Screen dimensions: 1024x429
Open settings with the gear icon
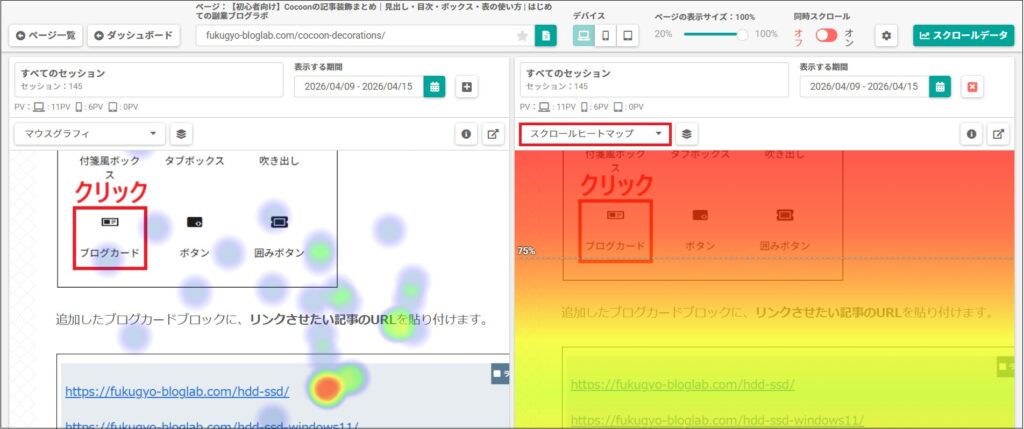click(x=886, y=35)
